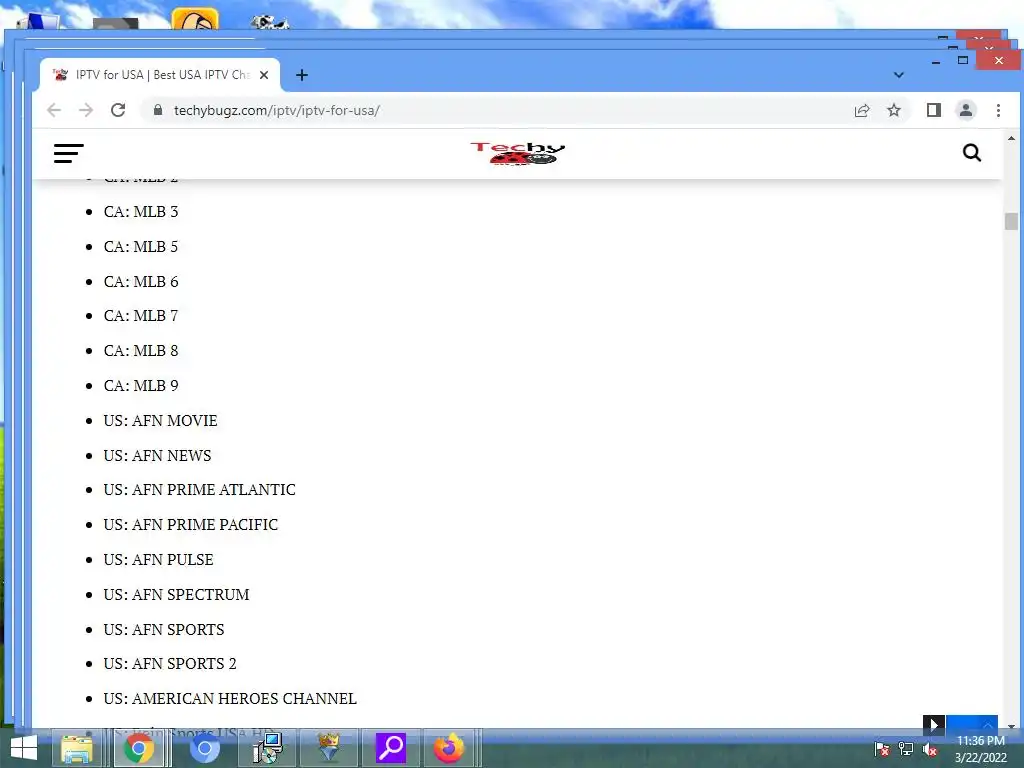The image size is (1024, 768).
Task: Expand the tab search dropdown chevron
Action: (899, 75)
